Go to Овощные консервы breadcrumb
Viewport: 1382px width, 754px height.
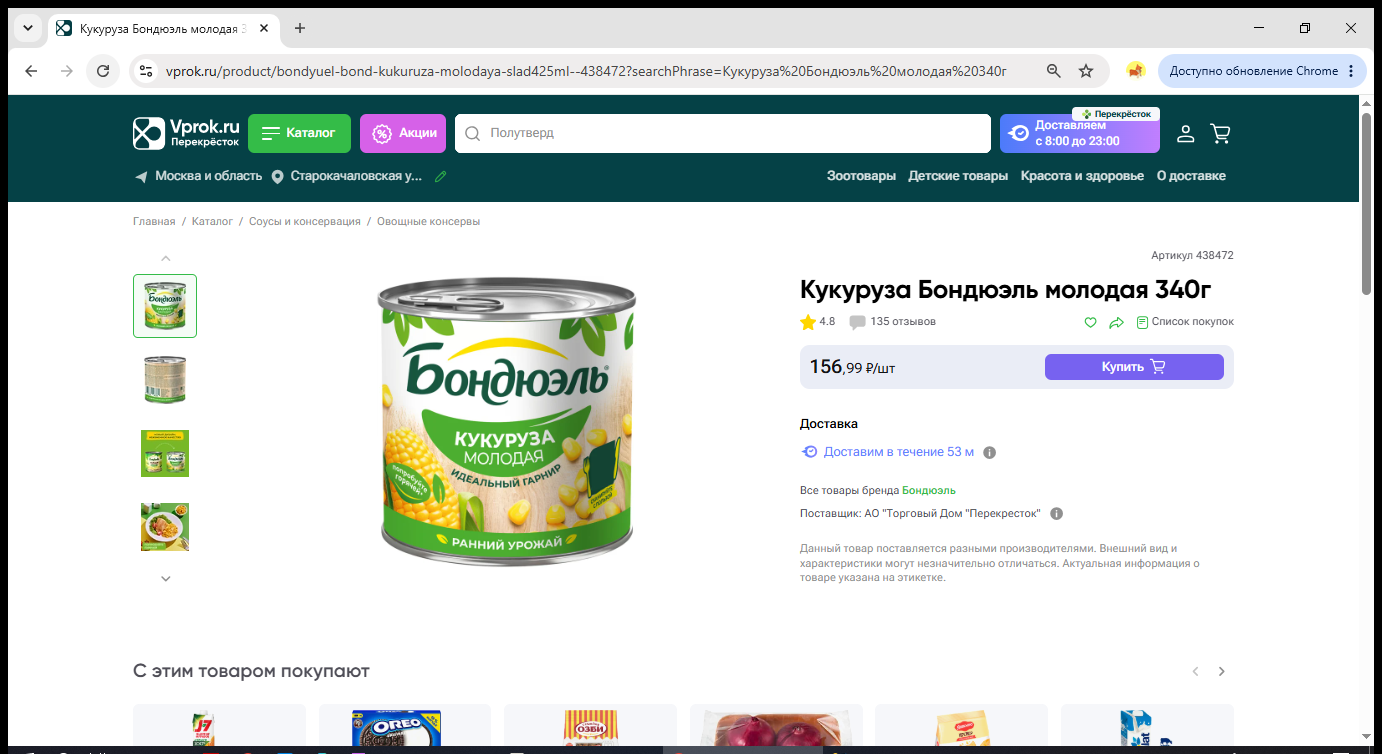coord(428,221)
